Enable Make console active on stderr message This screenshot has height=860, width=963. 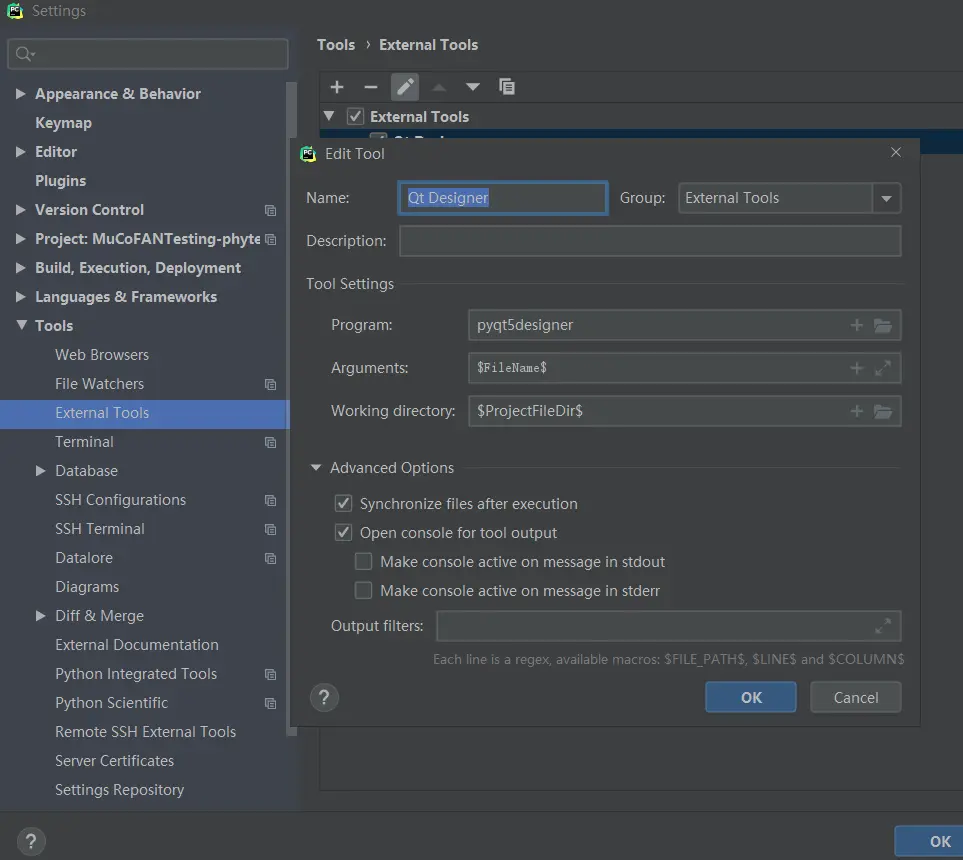click(x=364, y=590)
